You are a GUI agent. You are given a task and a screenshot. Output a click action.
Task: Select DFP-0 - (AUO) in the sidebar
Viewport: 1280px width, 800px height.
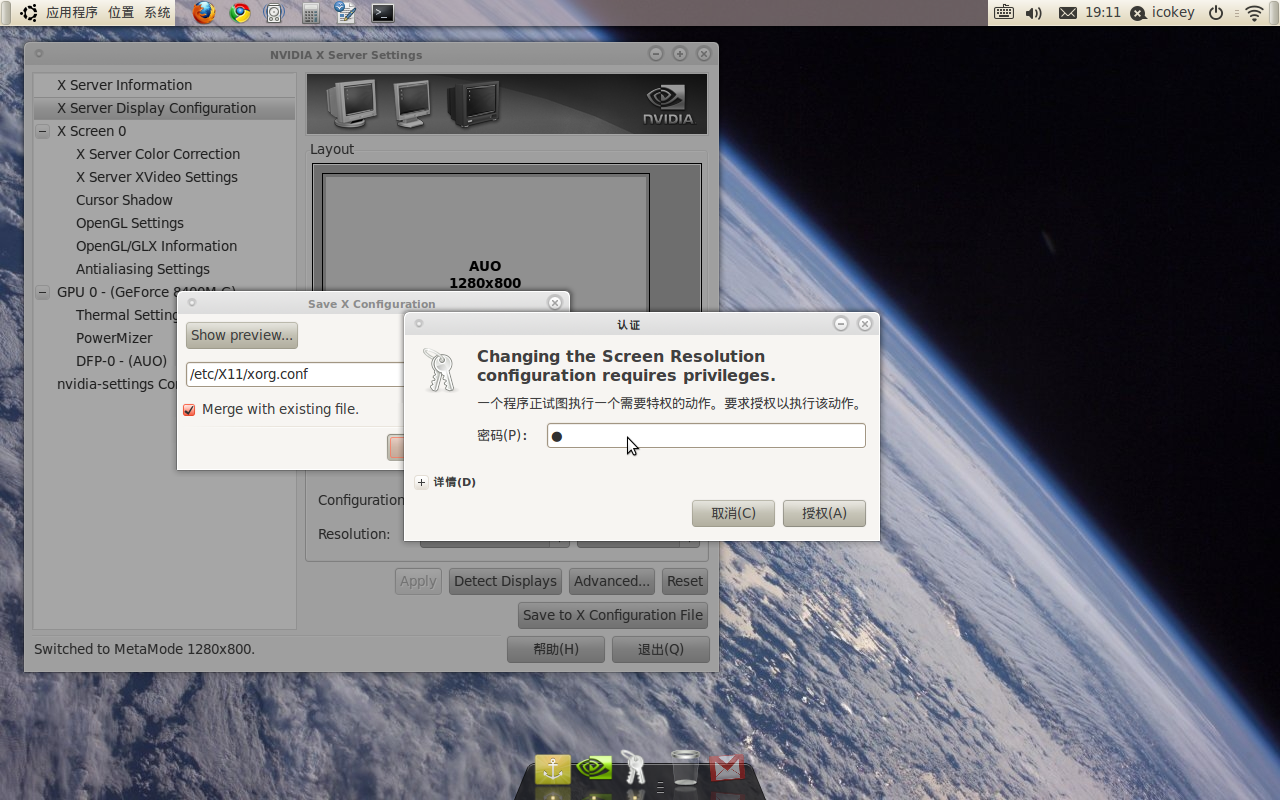coord(121,361)
